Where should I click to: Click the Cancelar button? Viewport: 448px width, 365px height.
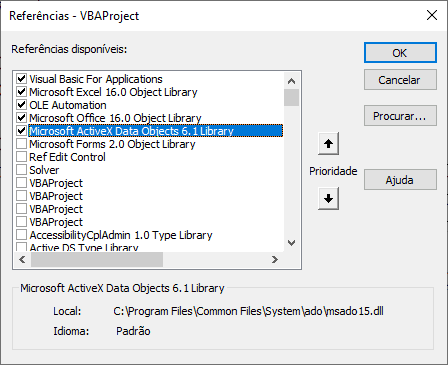pos(400,80)
